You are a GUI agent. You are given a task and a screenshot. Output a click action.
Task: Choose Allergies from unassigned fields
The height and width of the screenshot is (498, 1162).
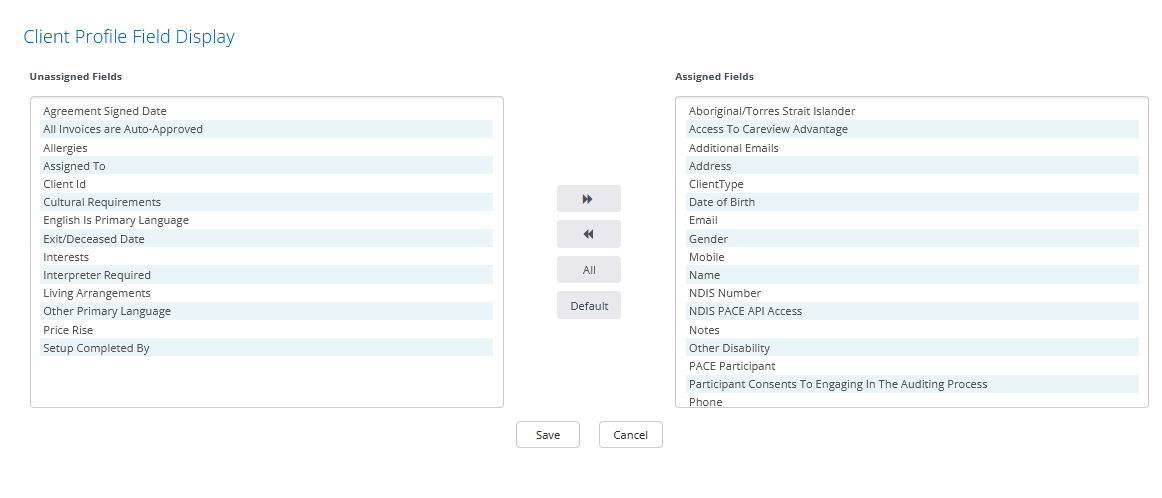tap(267, 147)
